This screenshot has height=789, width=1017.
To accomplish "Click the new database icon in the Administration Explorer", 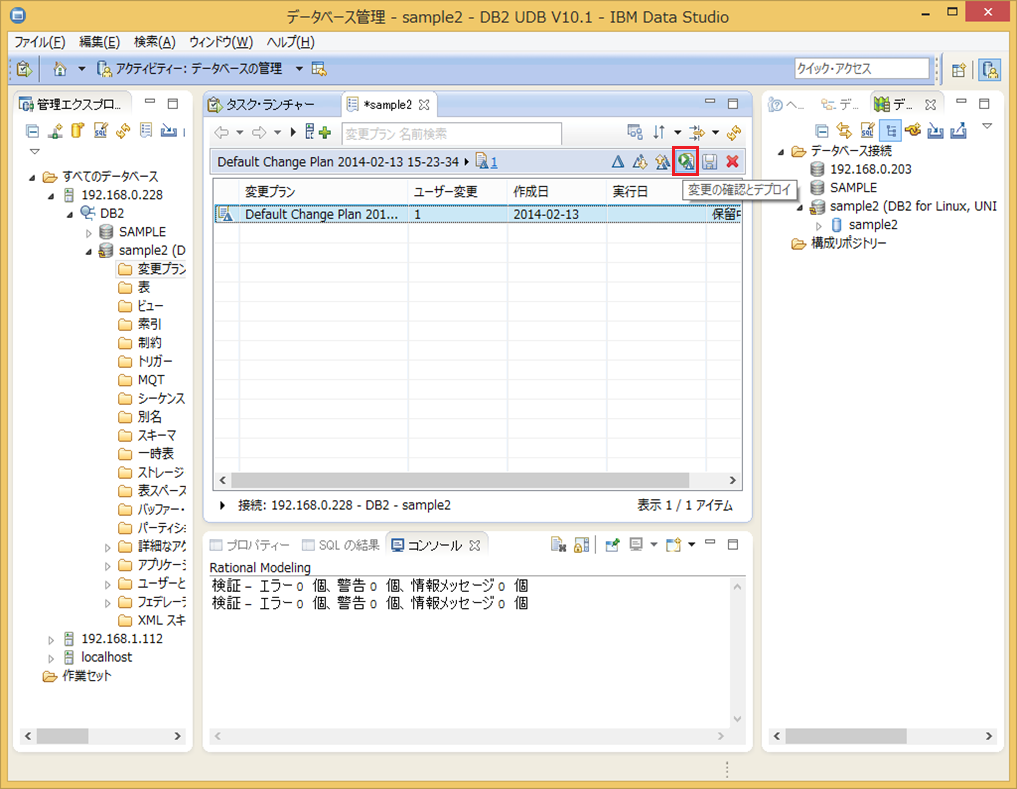I will click(x=77, y=131).
